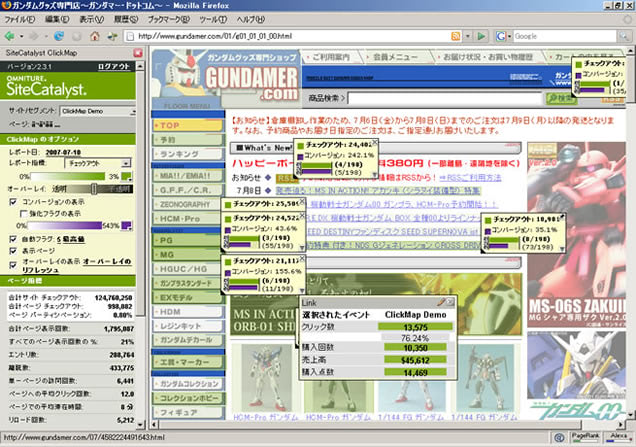Image resolution: width=636 pixels, height=447 pixels.
Task: Open the 表示(V) menu
Action: tap(92, 19)
